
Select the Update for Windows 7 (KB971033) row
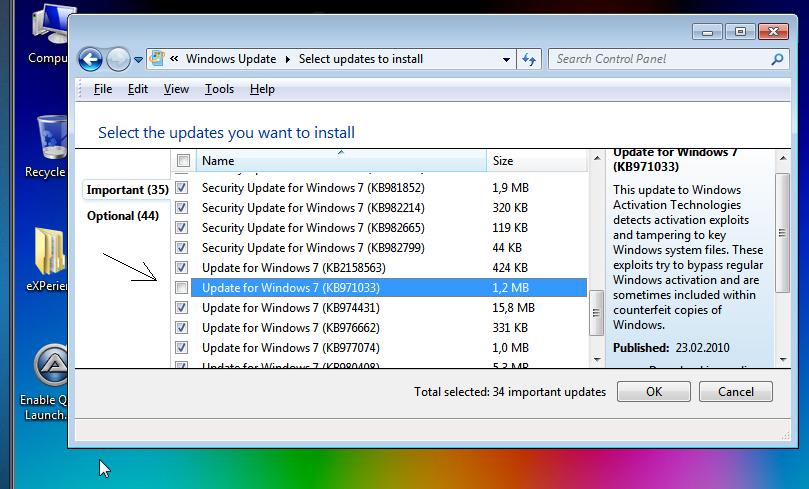389,287
